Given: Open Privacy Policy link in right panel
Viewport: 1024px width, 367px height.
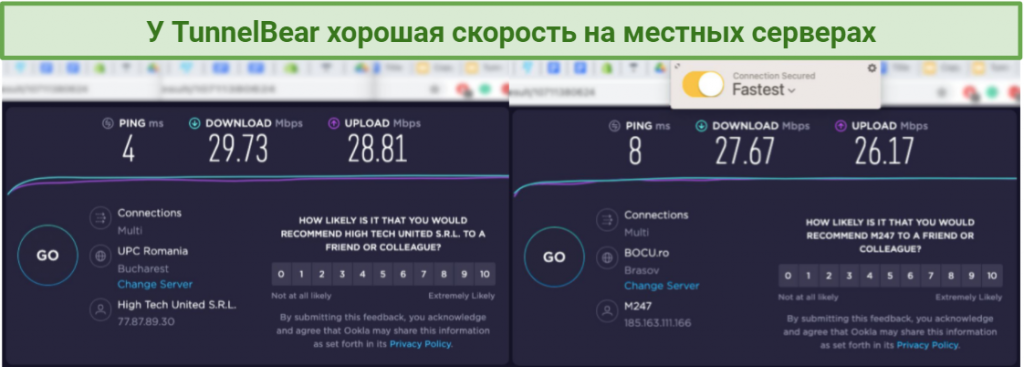Looking at the screenshot, I should coord(927,345).
